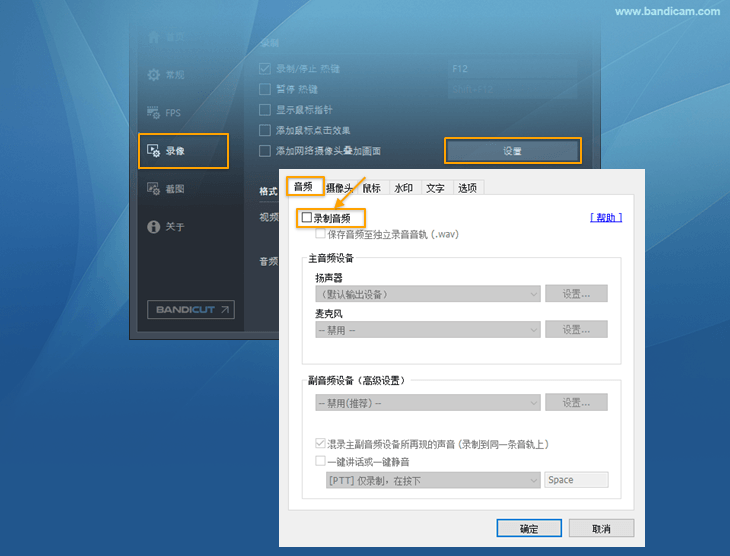Click the Settings (设置) button in Bandicam window
The width and height of the screenshot is (730, 556).
pyautogui.click(x=513, y=151)
